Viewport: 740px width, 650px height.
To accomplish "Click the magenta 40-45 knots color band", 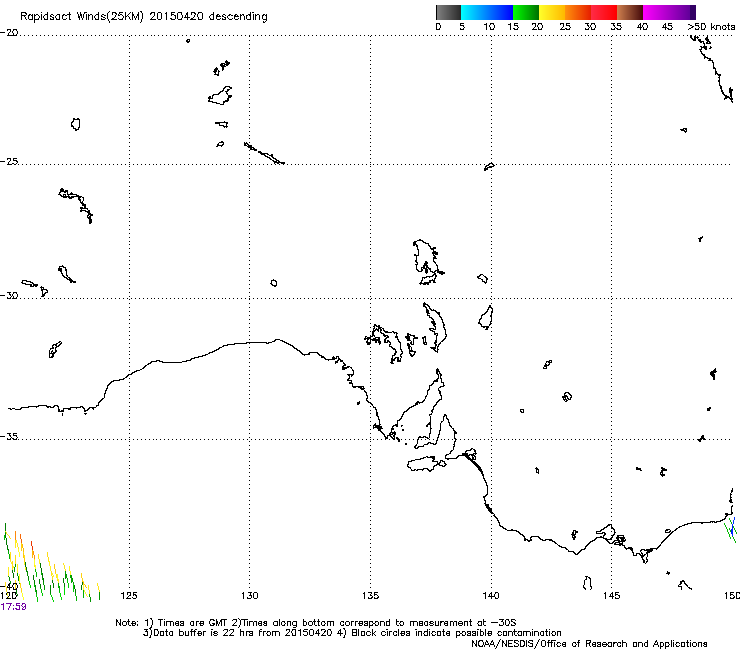I will click(656, 12).
